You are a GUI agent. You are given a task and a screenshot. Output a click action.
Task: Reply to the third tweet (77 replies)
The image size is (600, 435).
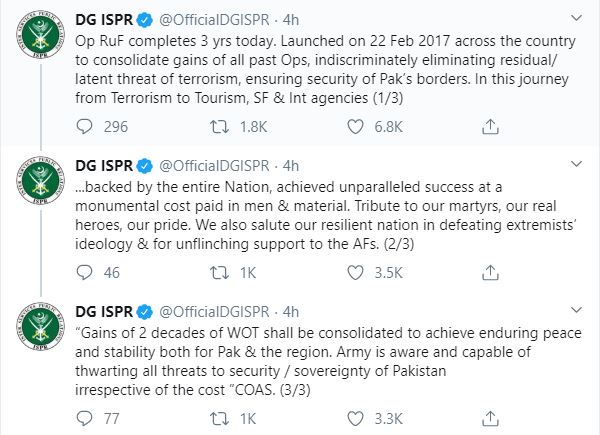click(84, 418)
